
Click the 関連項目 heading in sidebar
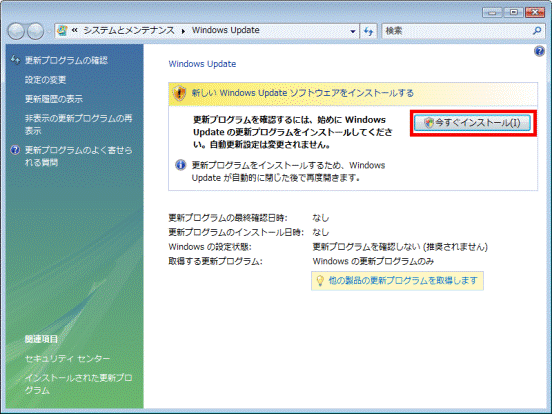click(x=41, y=339)
